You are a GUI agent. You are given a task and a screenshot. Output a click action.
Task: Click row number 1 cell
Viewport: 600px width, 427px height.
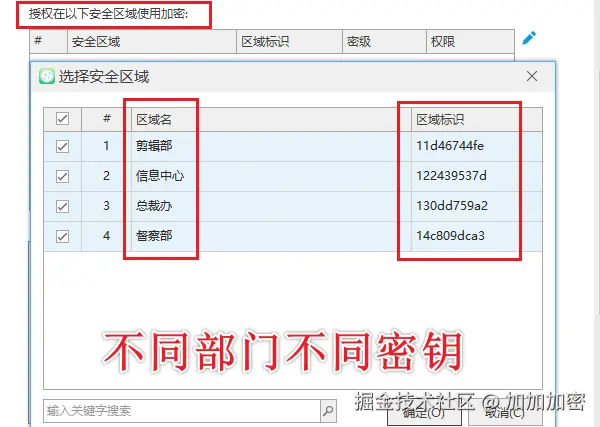(x=106, y=146)
